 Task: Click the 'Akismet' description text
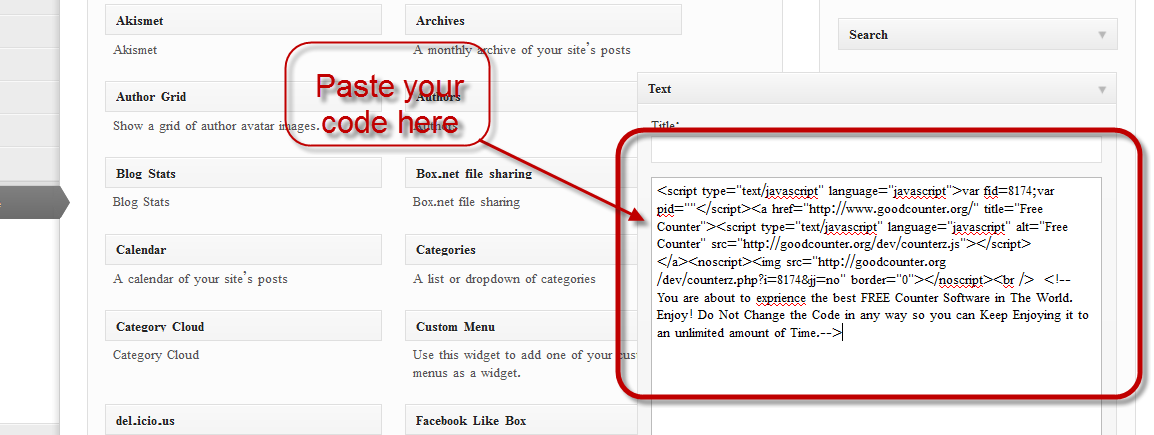(135, 50)
